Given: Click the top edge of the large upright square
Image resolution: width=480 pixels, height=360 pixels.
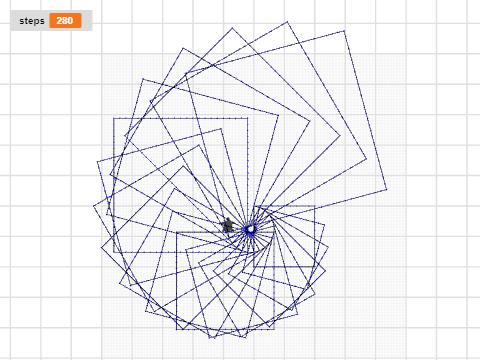Looking at the screenshot, I should pyautogui.click(x=181, y=118).
